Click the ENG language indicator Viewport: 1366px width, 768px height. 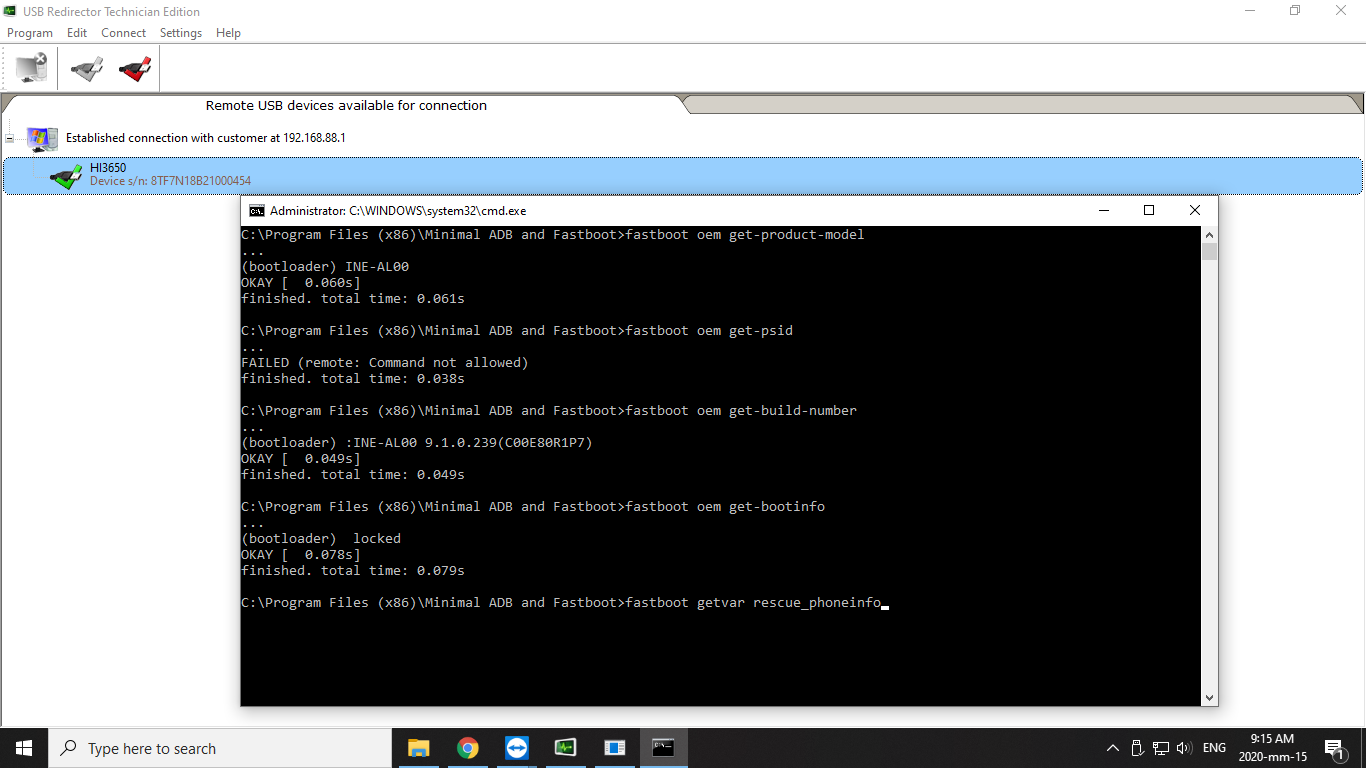pos(1214,748)
